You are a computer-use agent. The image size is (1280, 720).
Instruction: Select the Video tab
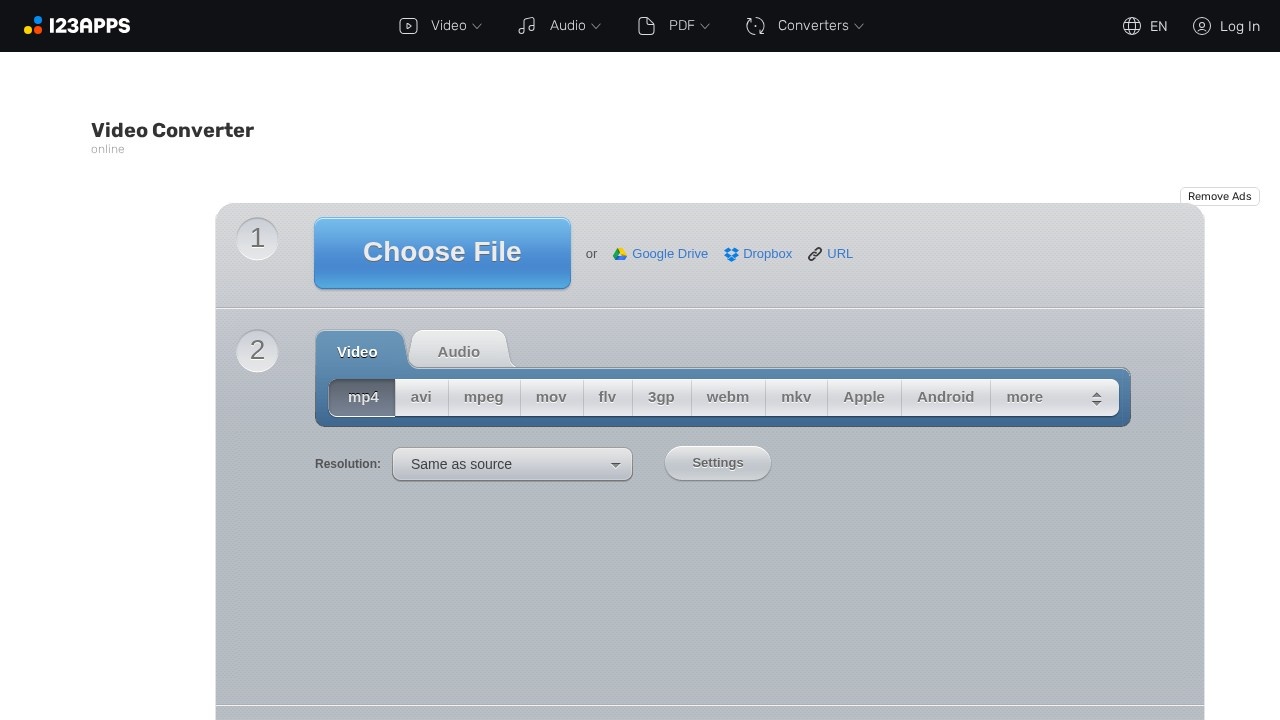coord(357,351)
